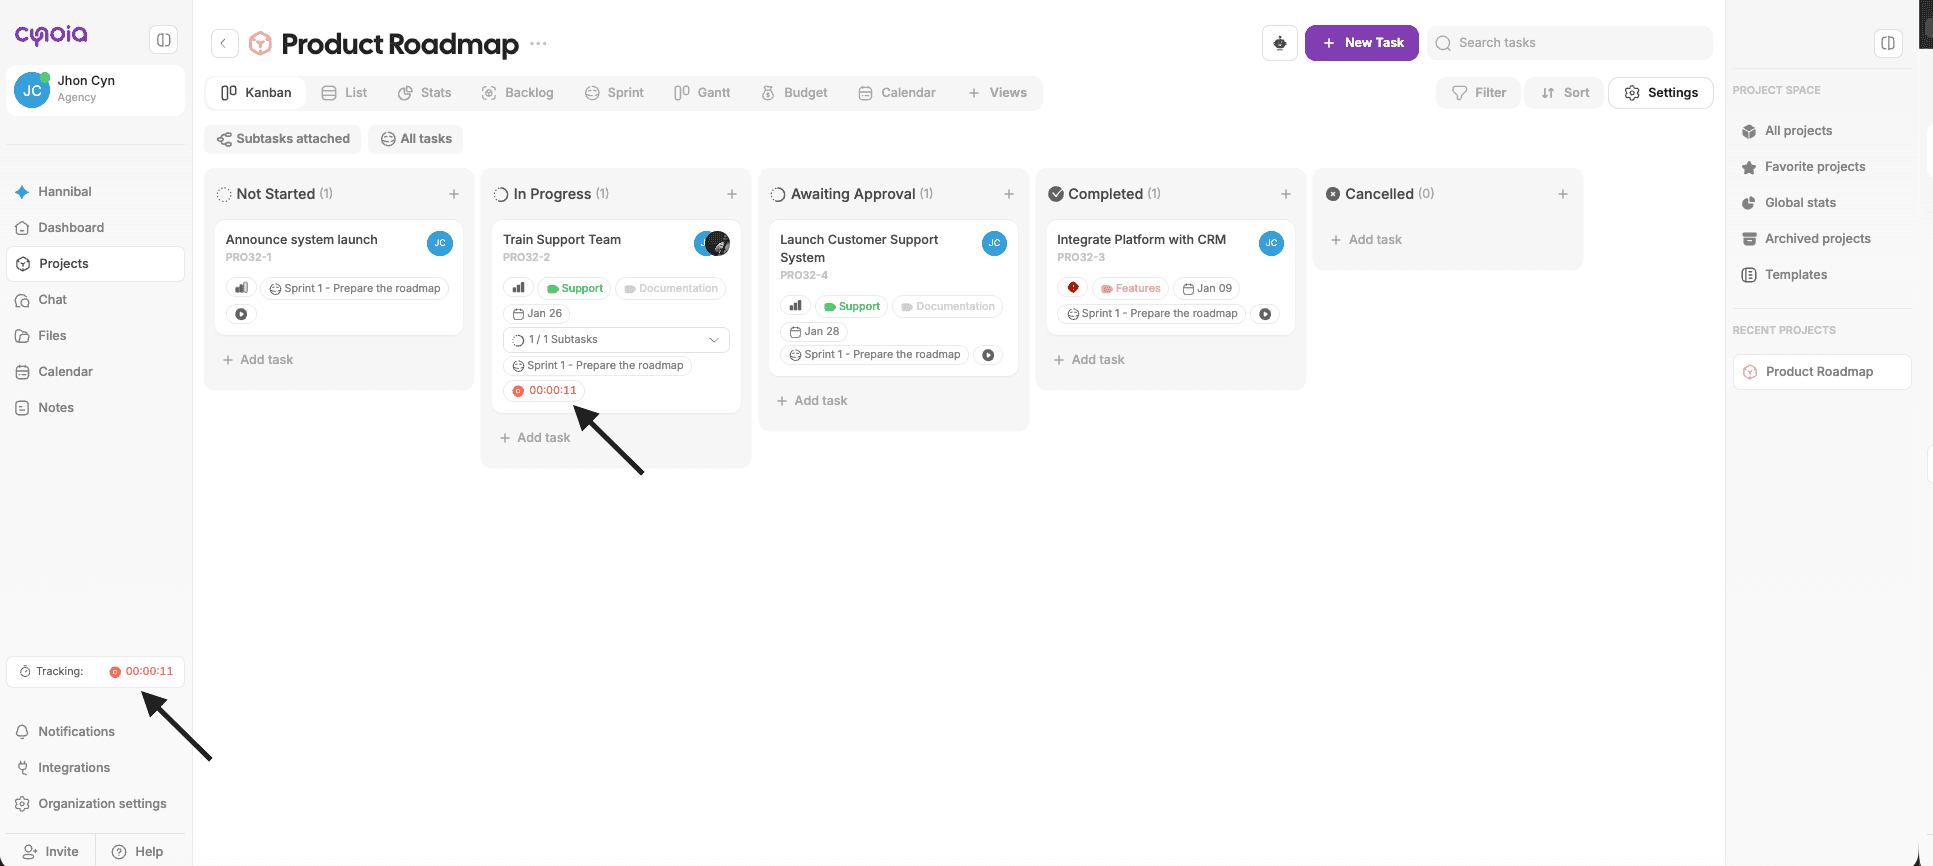Expand the 1/1 Subtasks dropdown

pos(616,340)
